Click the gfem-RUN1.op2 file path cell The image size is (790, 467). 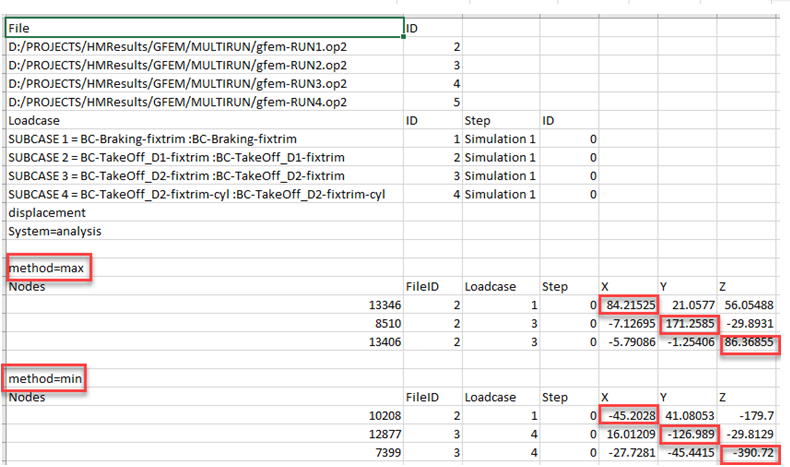click(x=204, y=47)
